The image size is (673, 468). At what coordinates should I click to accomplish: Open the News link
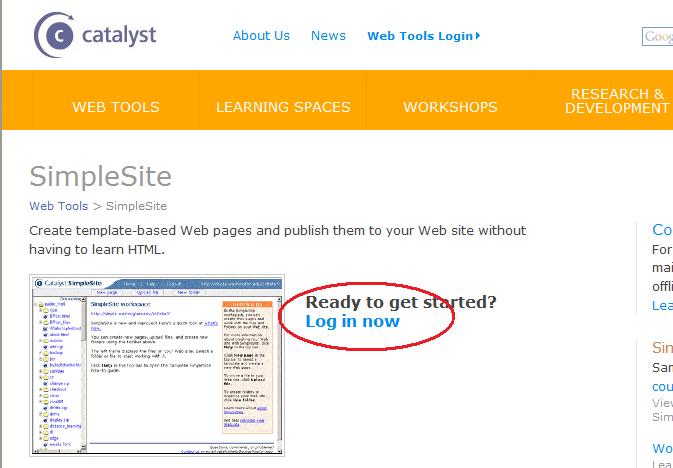pos(328,36)
